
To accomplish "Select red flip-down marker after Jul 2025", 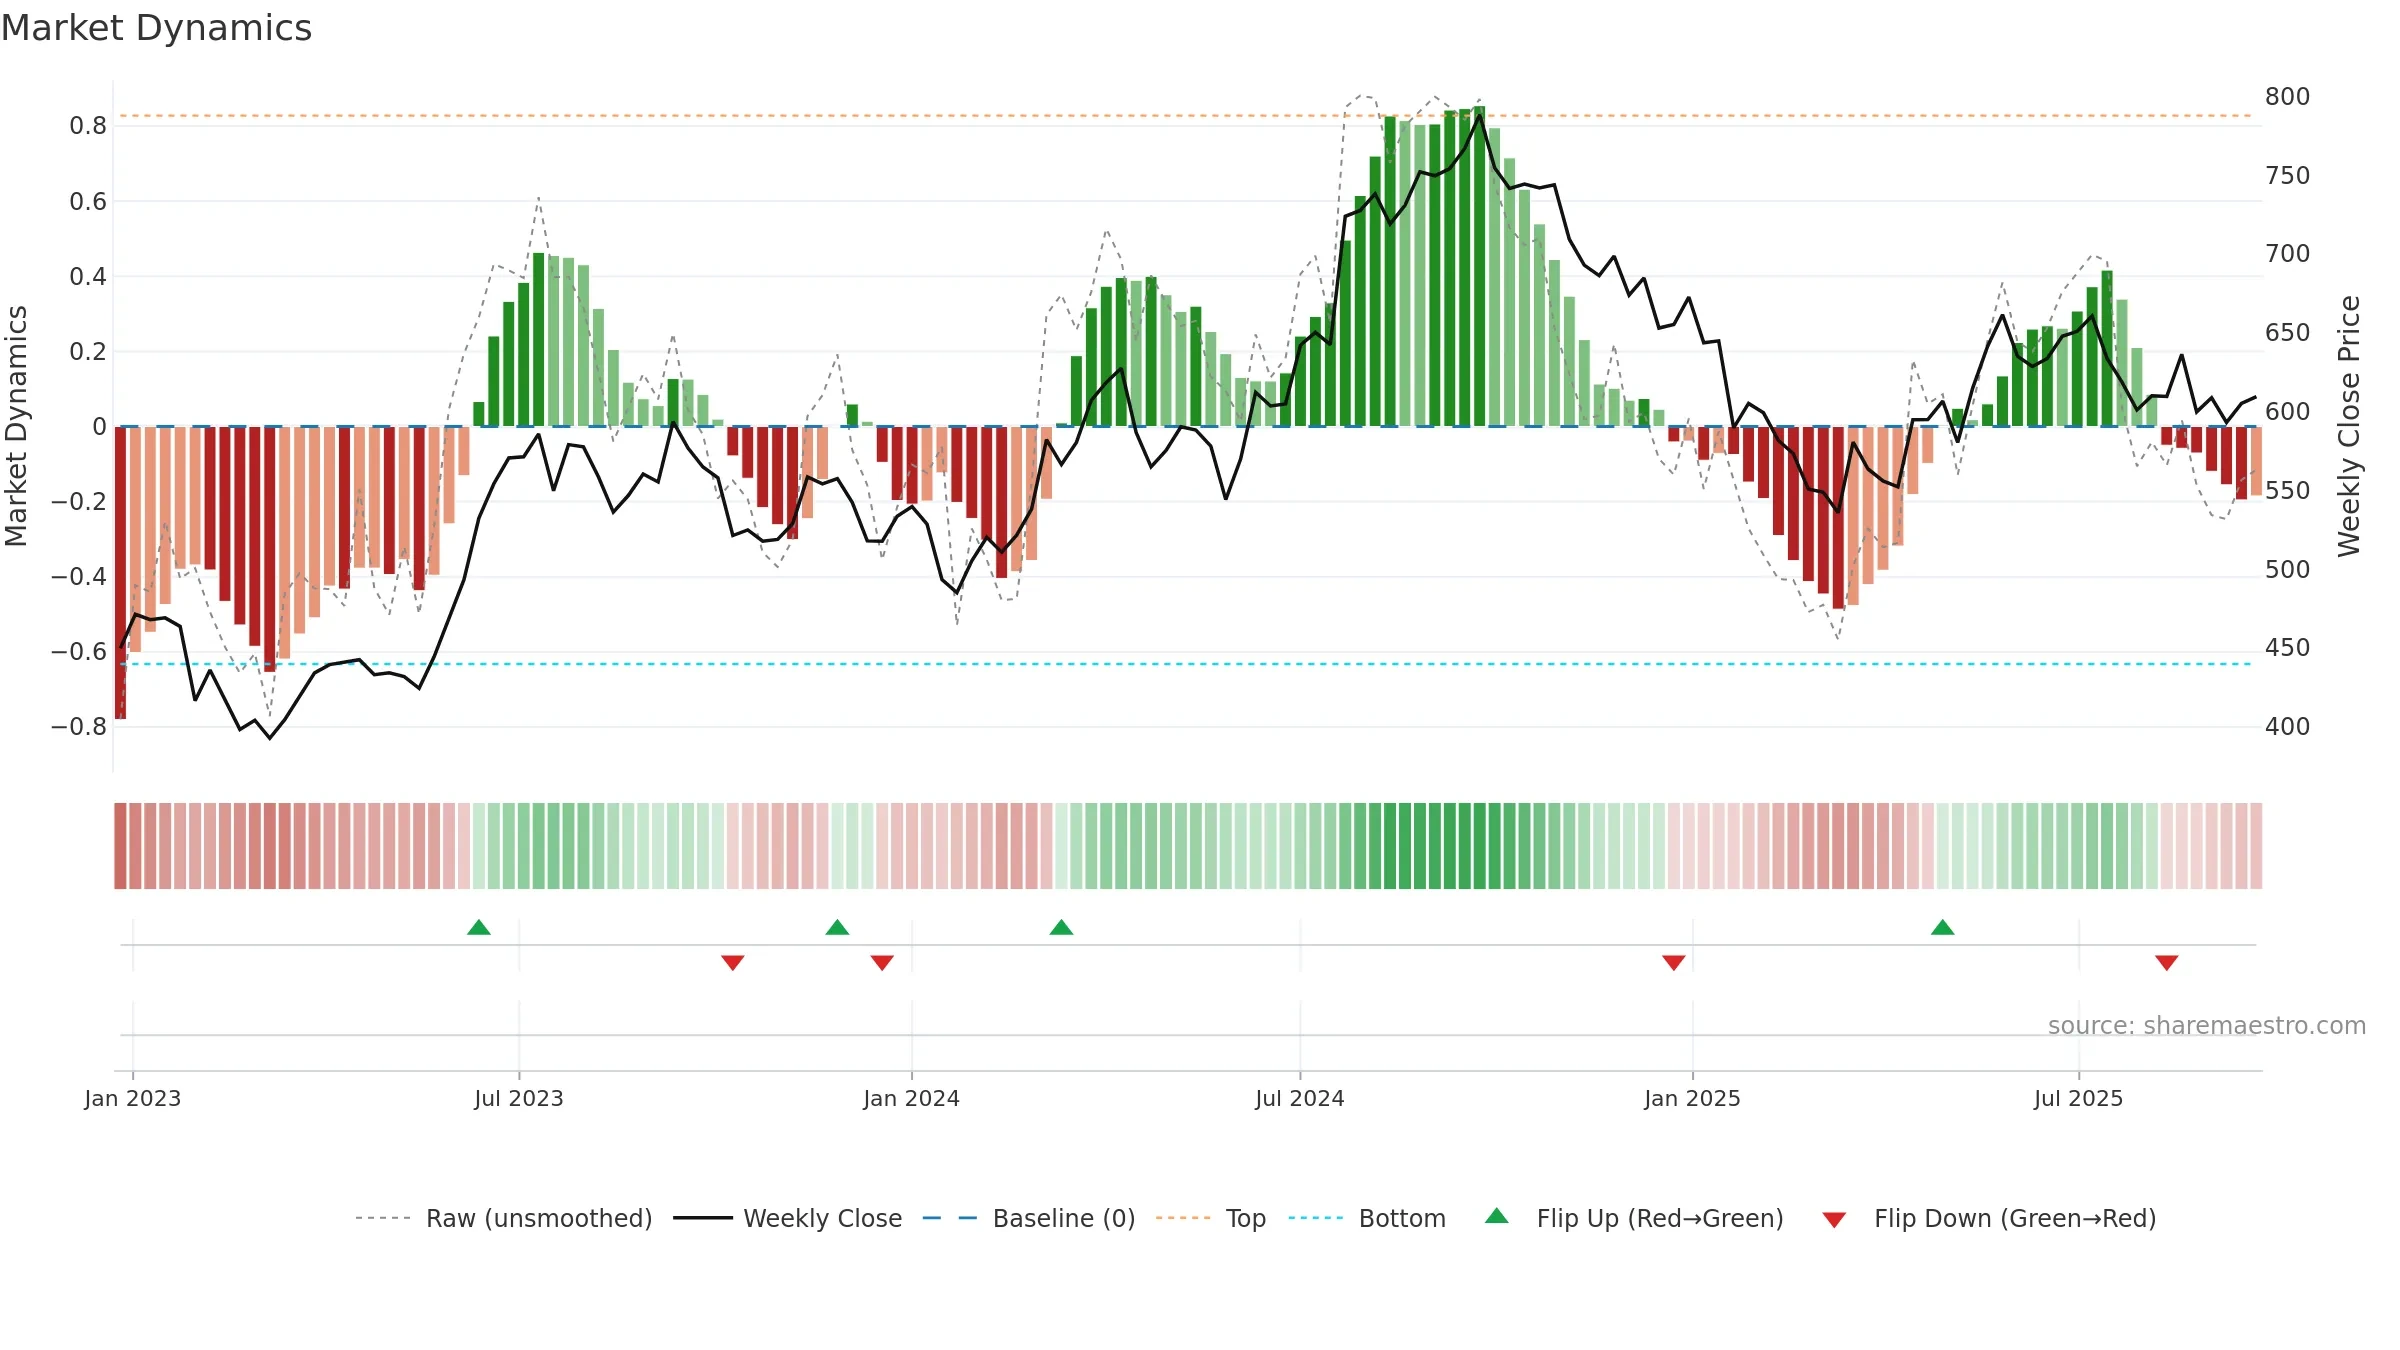I will 2167,962.
